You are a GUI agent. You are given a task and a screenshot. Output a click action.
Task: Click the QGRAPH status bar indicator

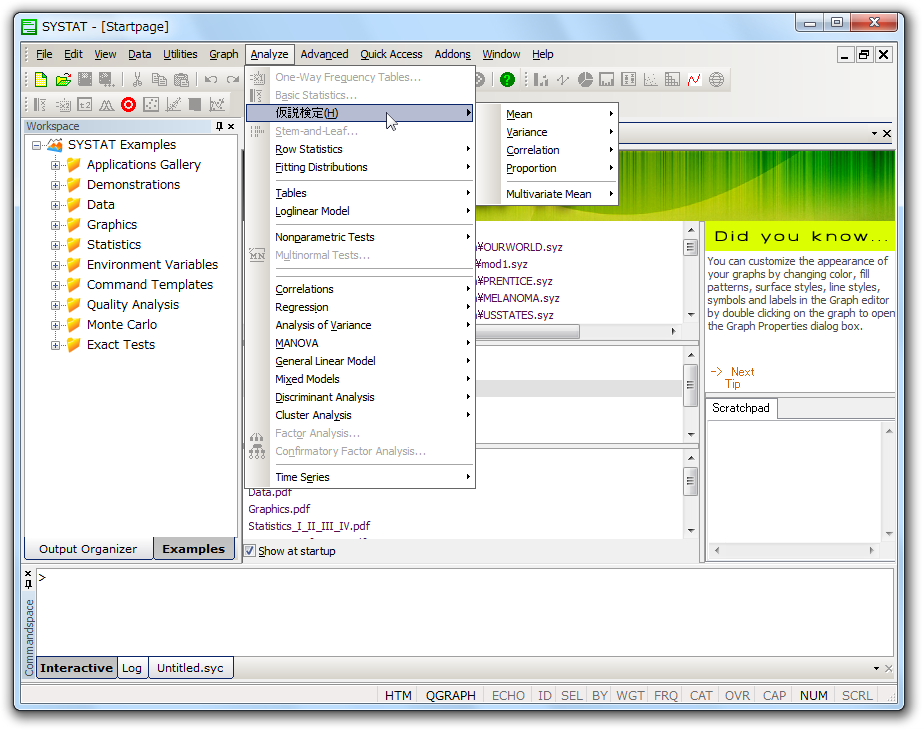(450, 696)
